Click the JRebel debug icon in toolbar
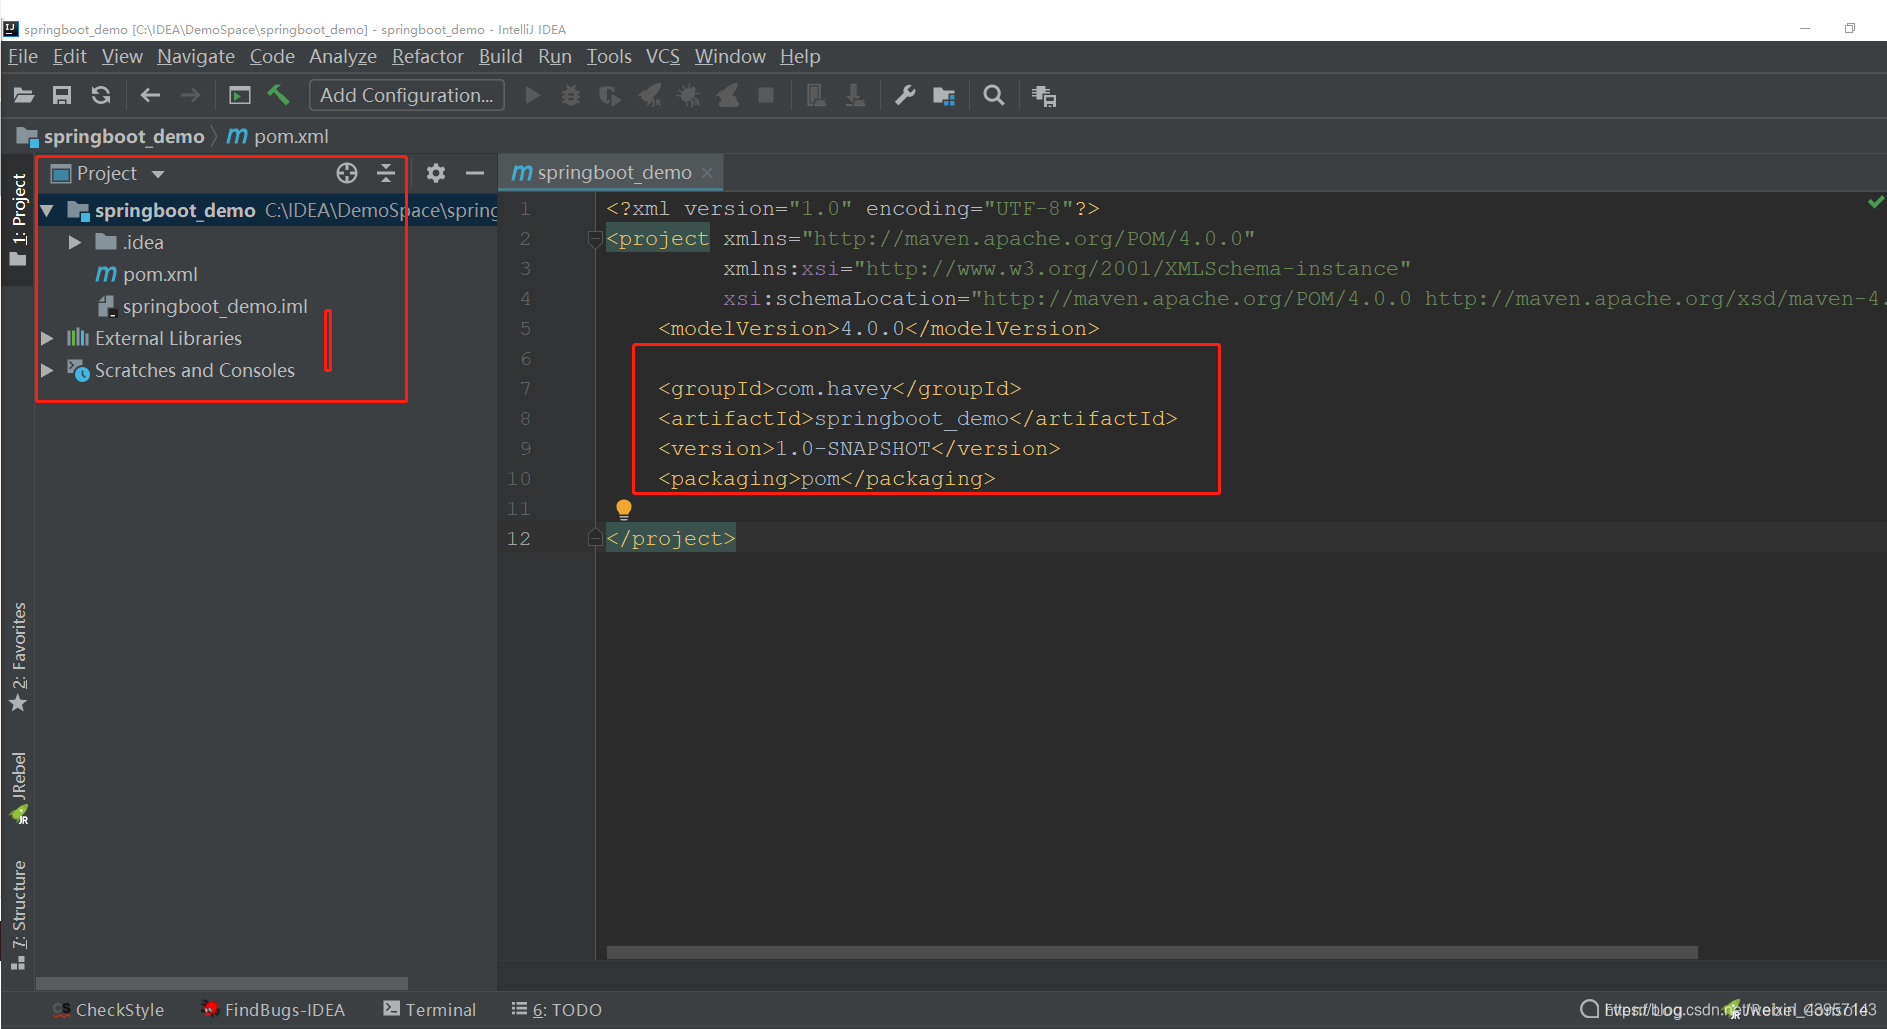The image size is (1887, 1029). [x=689, y=96]
